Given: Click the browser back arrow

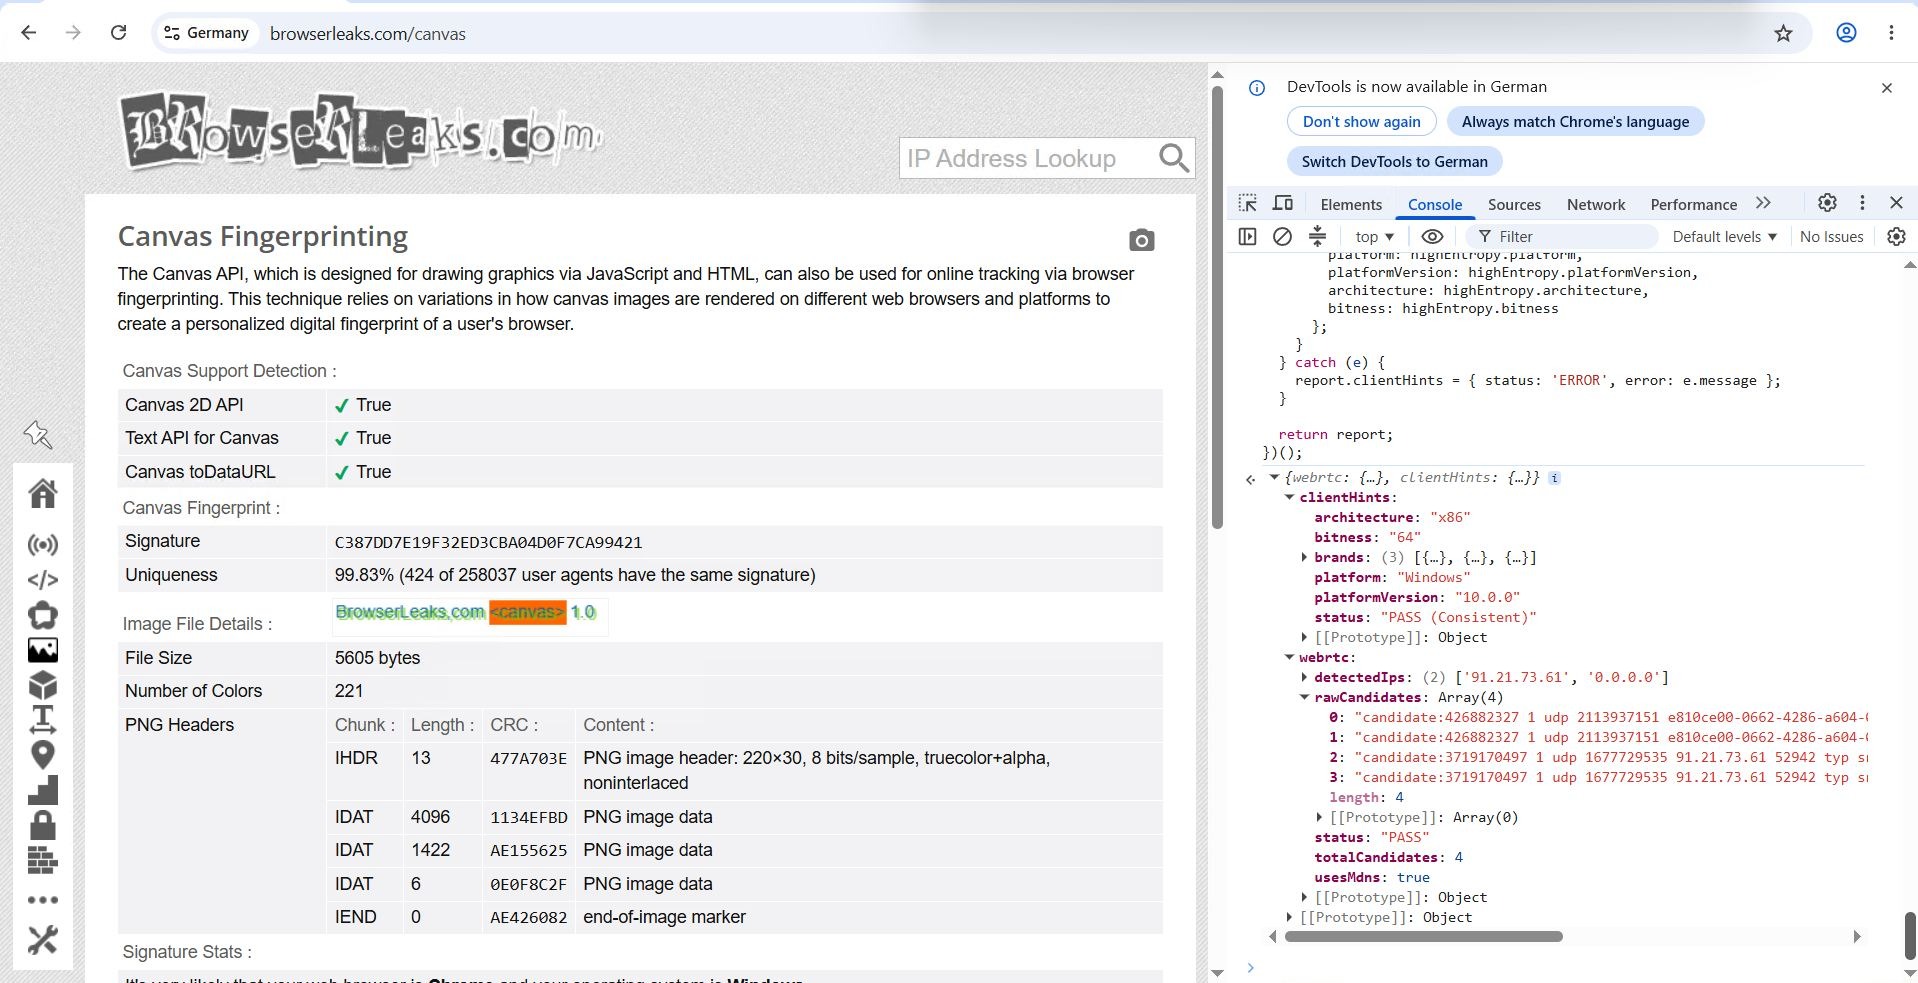Looking at the screenshot, I should (28, 33).
